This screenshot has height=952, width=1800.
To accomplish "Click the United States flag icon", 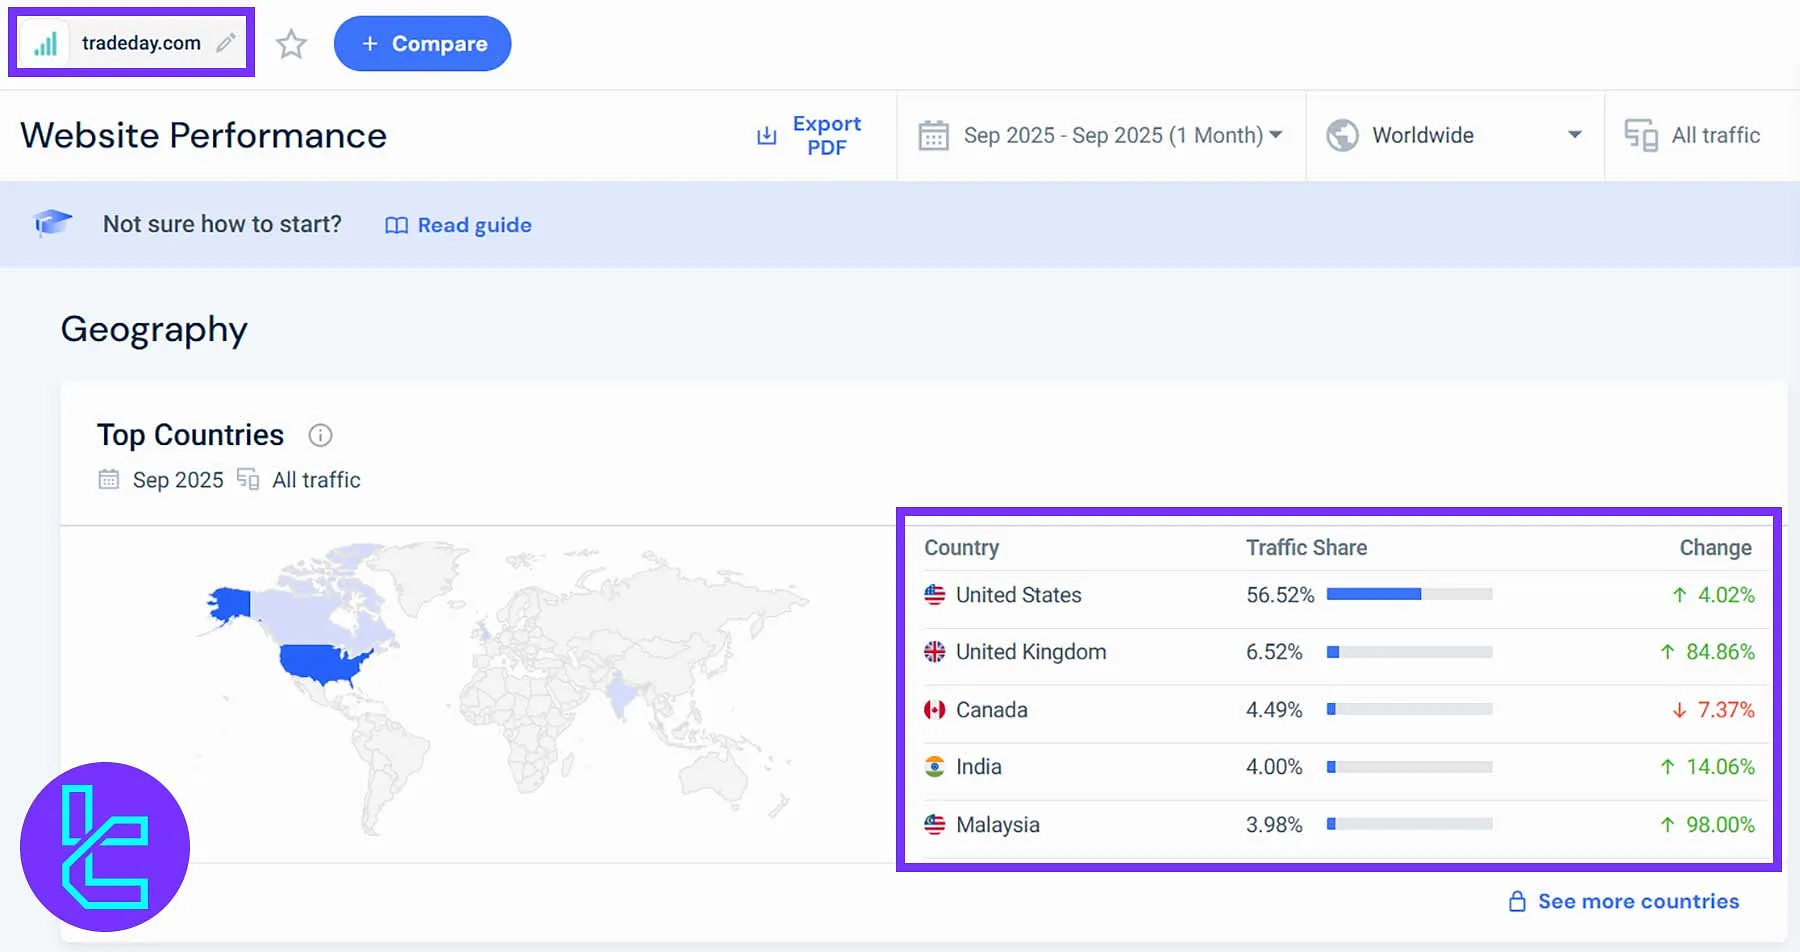I will (934, 594).
